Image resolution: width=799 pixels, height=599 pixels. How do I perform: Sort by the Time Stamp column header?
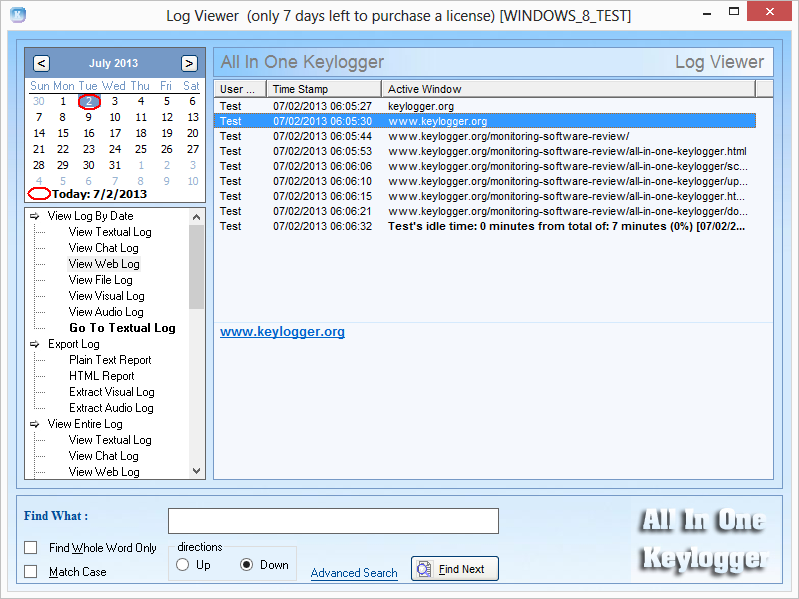tap(323, 89)
